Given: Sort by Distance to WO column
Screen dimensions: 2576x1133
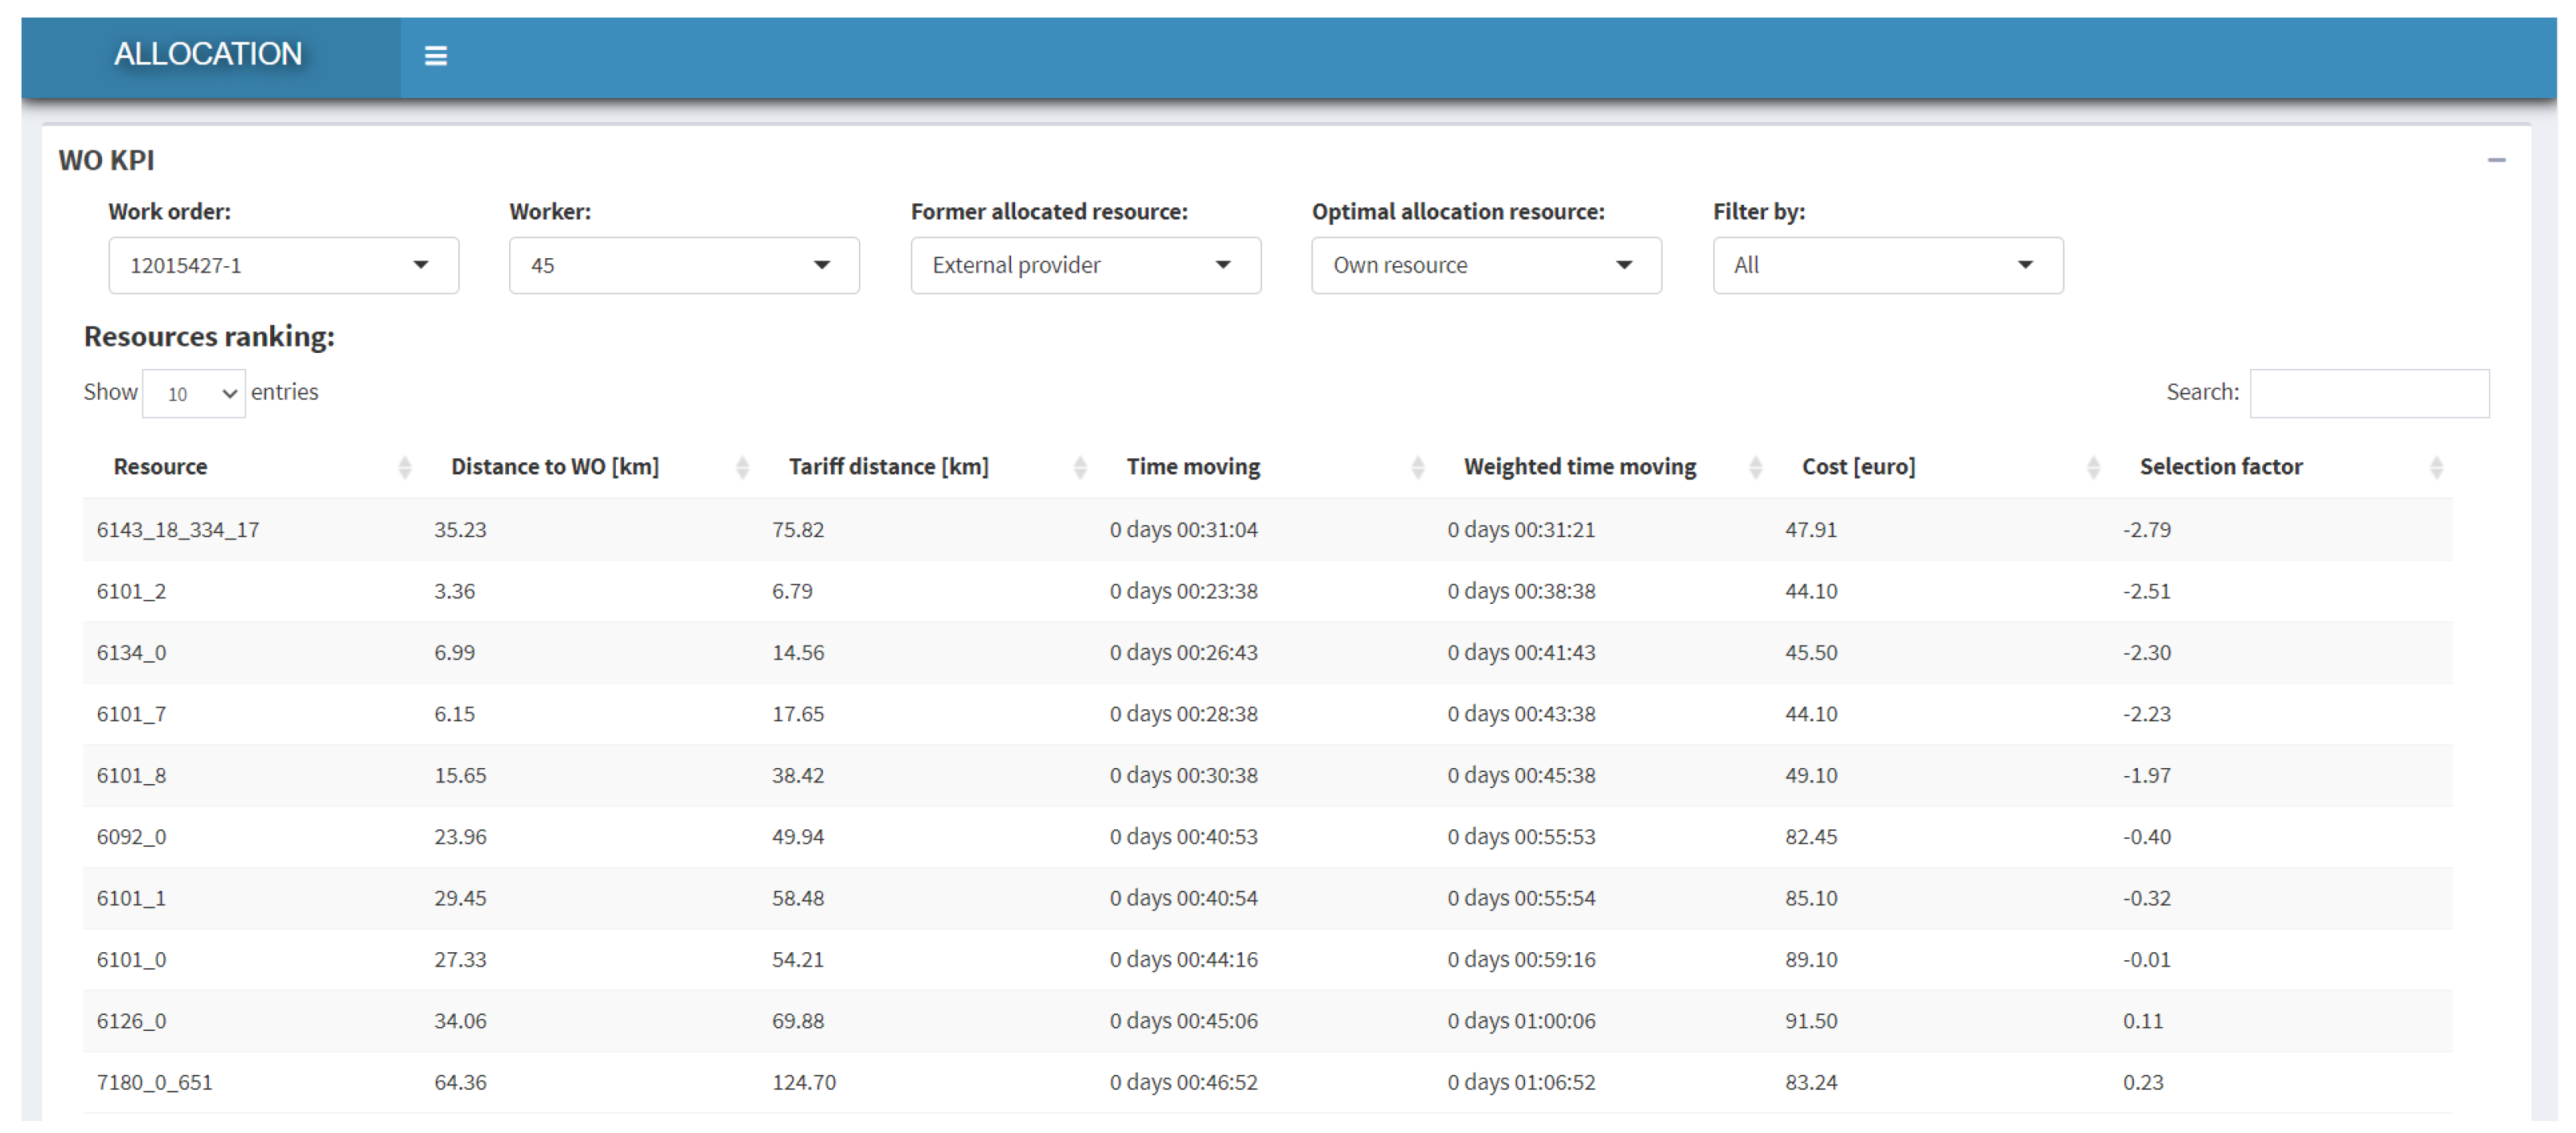Looking at the screenshot, I should (x=554, y=467).
